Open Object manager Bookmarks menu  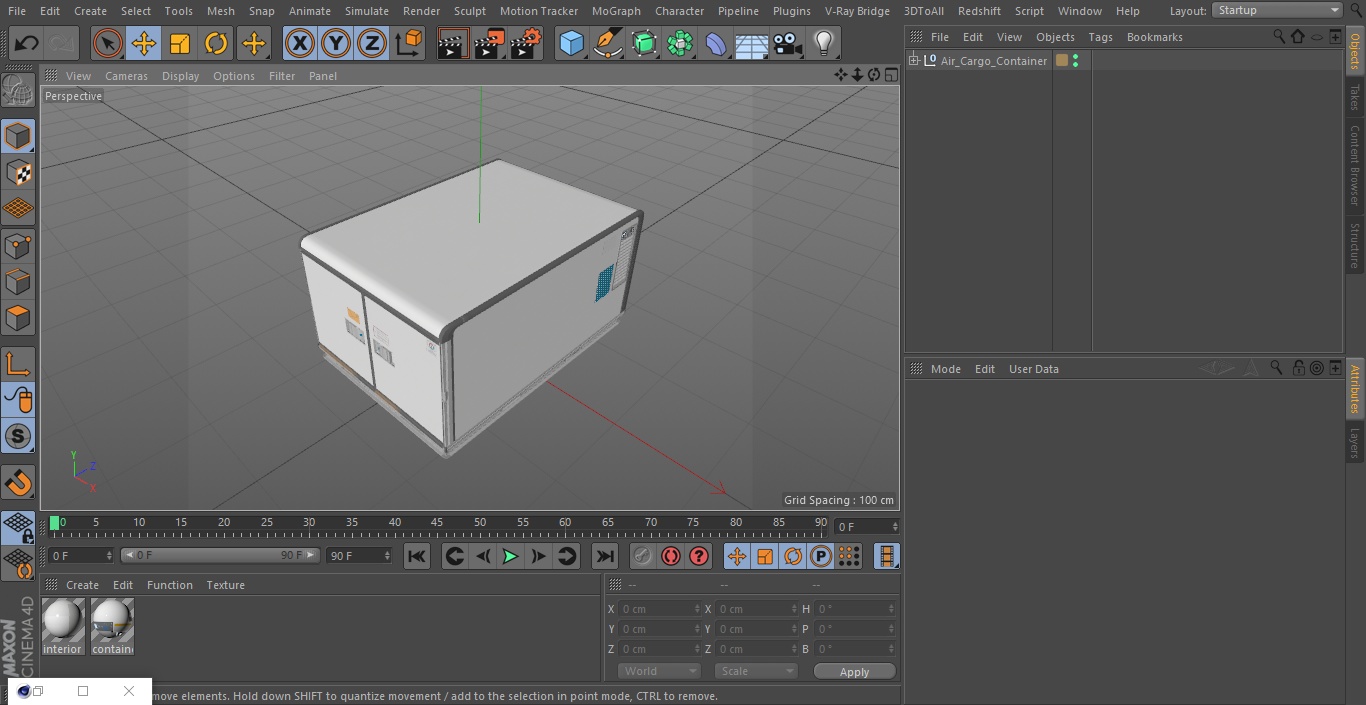pos(1154,37)
